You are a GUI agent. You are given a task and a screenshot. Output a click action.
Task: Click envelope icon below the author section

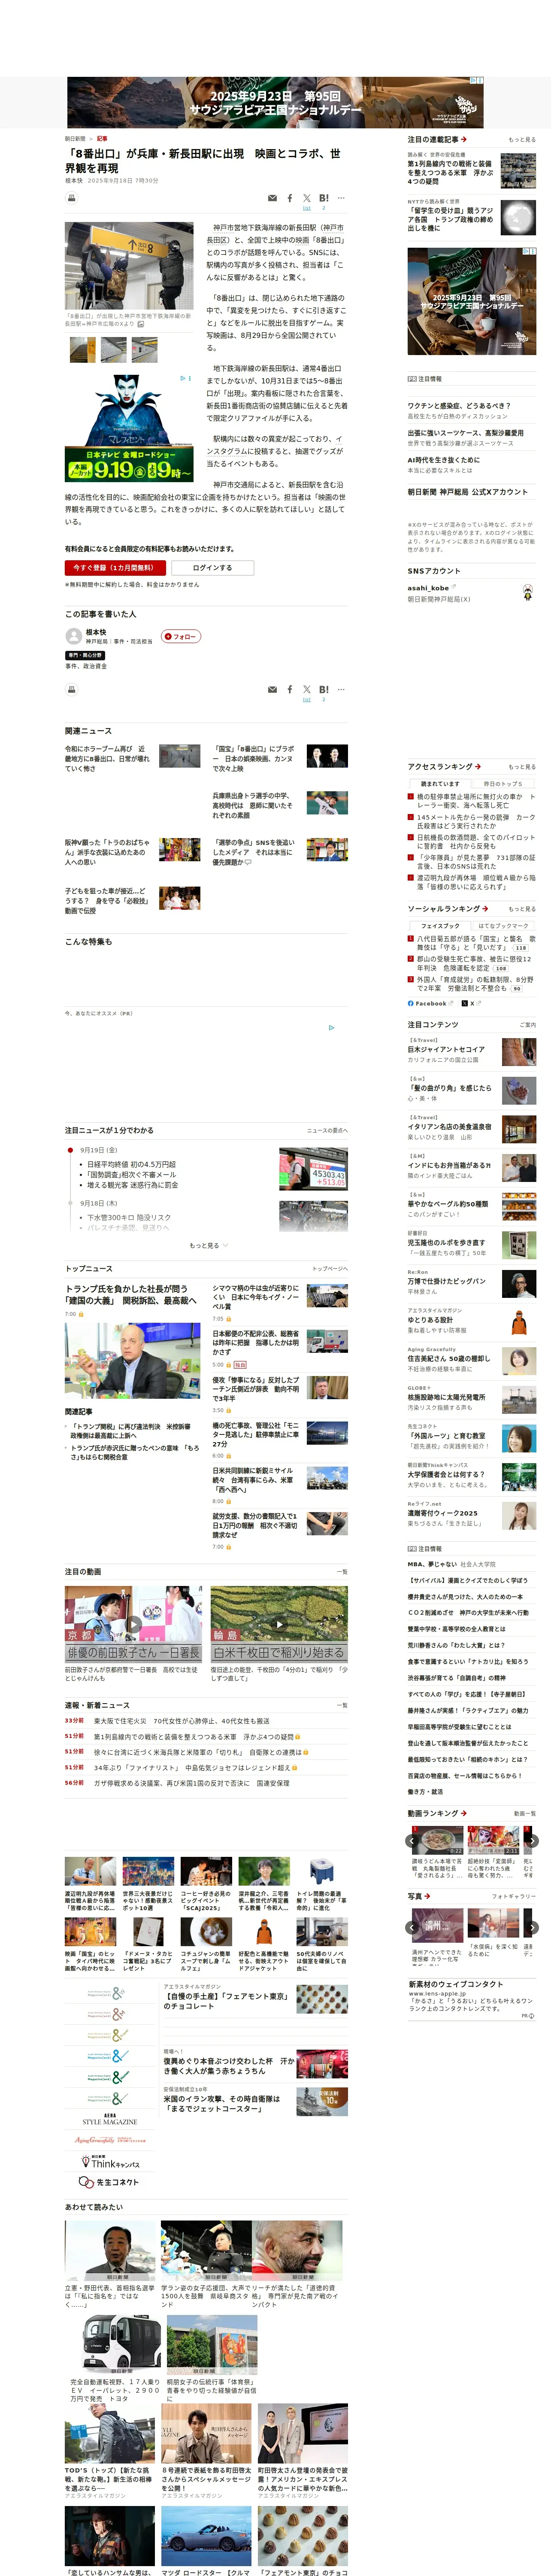(x=272, y=689)
